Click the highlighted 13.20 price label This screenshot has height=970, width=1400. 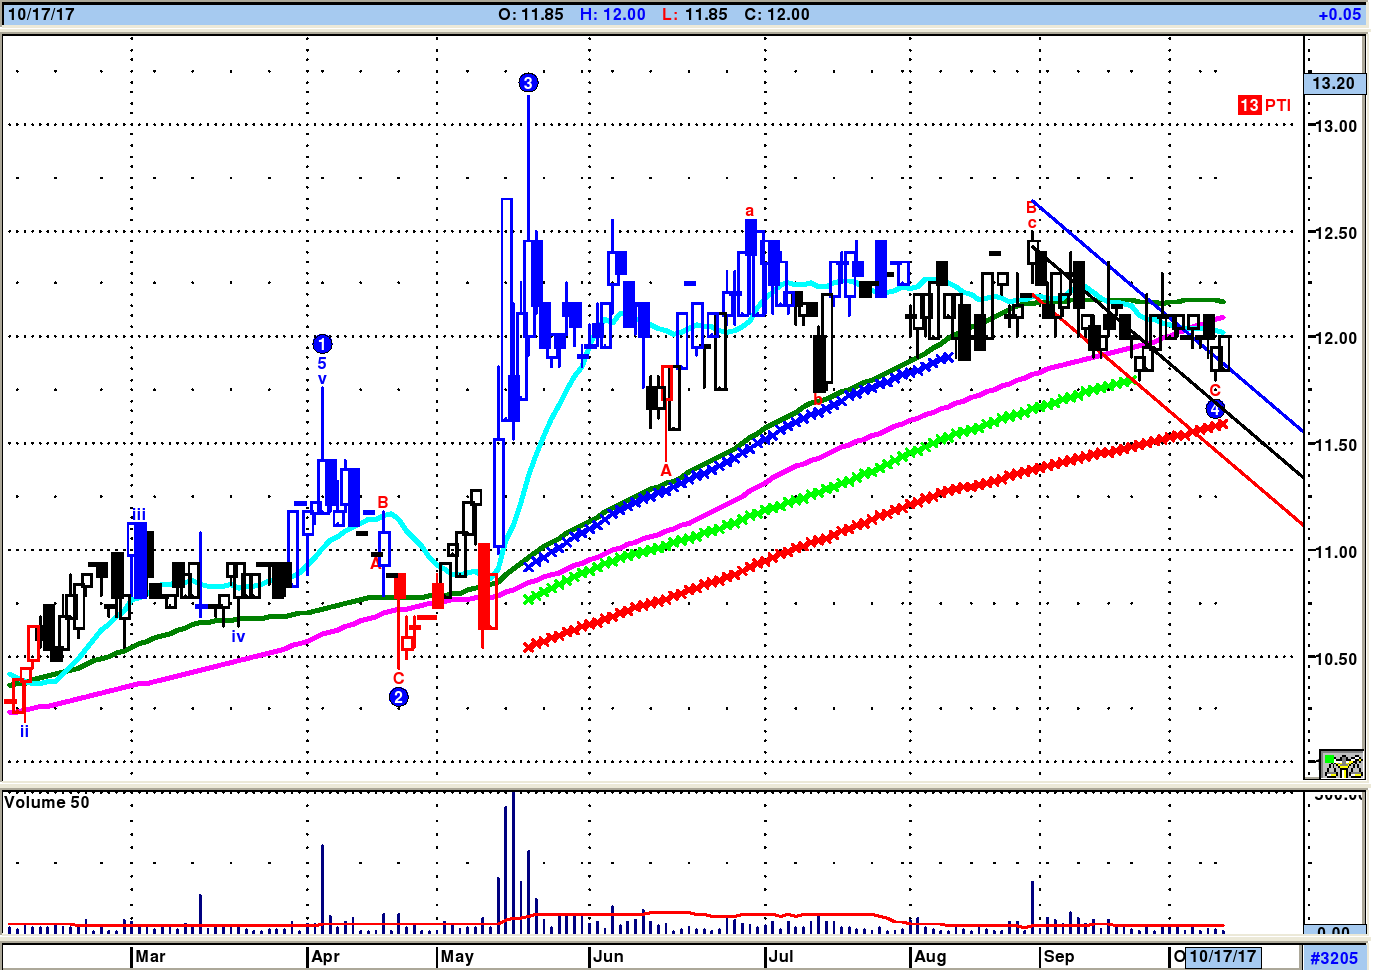1333,83
